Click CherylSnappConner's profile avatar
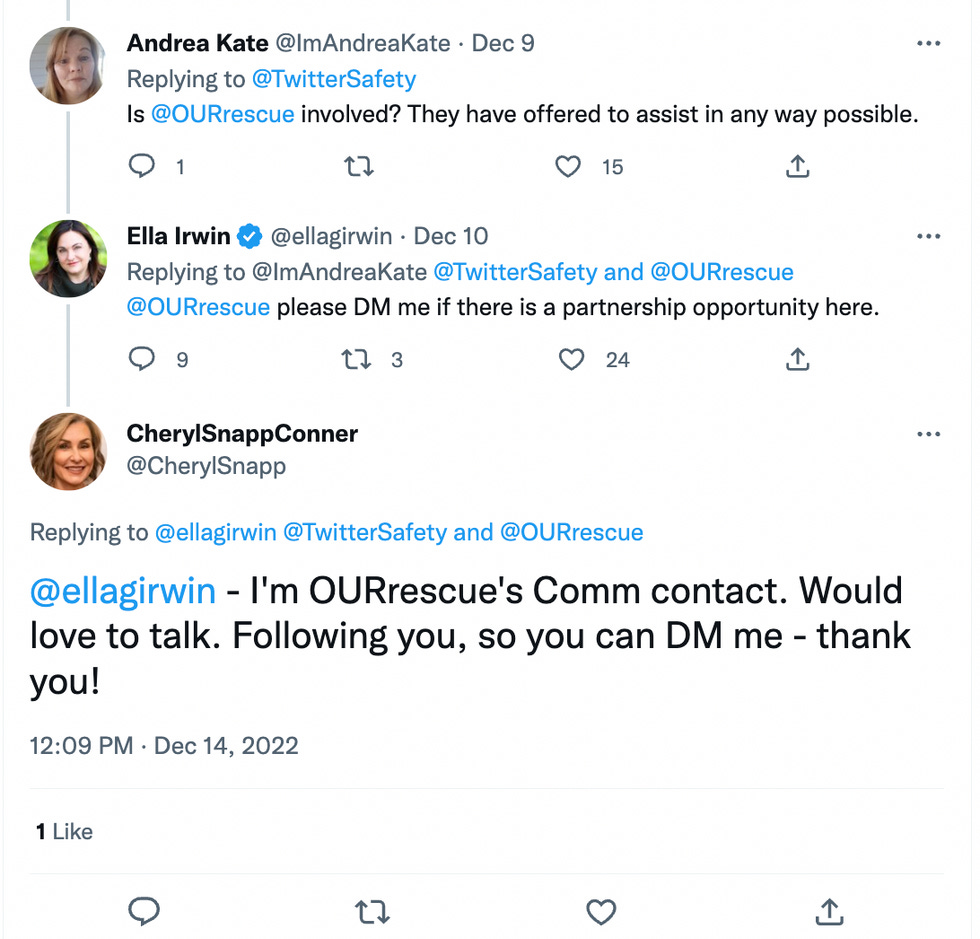Image resolution: width=980 pixels, height=939 pixels. [68, 452]
